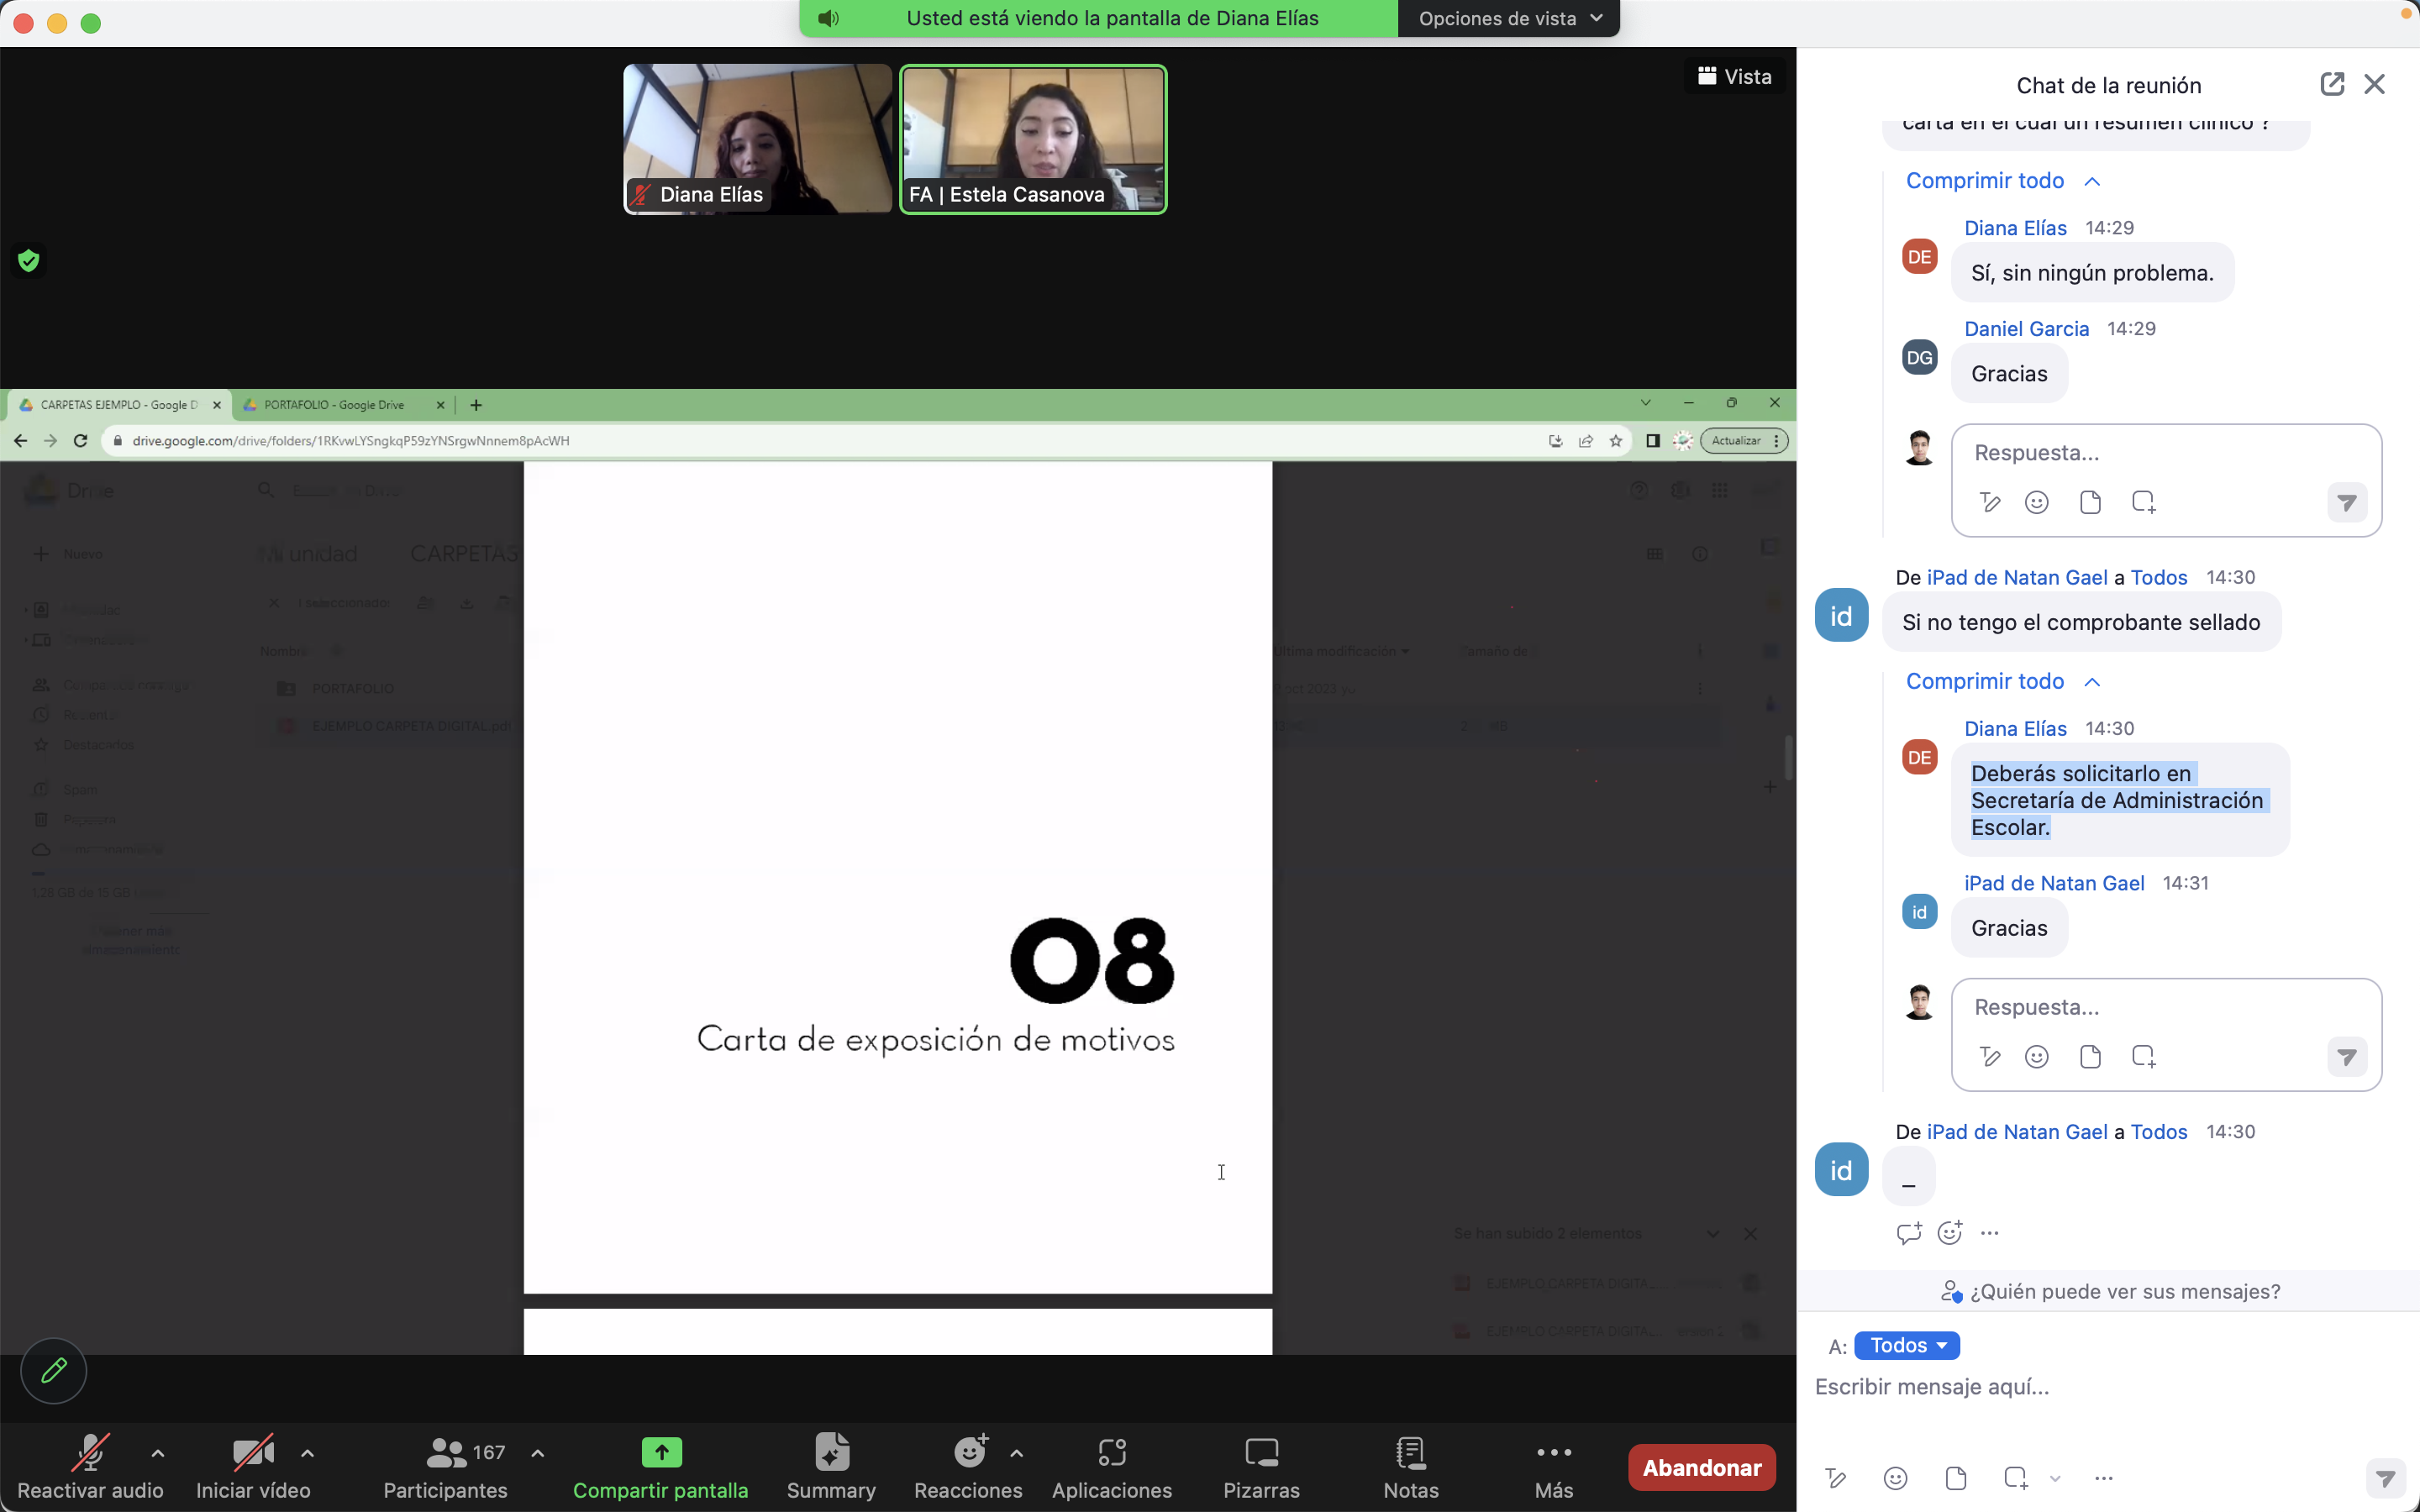Open the Notas notes icon
Viewport: 2420px width, 1512px height.
pos(1410,1465)
